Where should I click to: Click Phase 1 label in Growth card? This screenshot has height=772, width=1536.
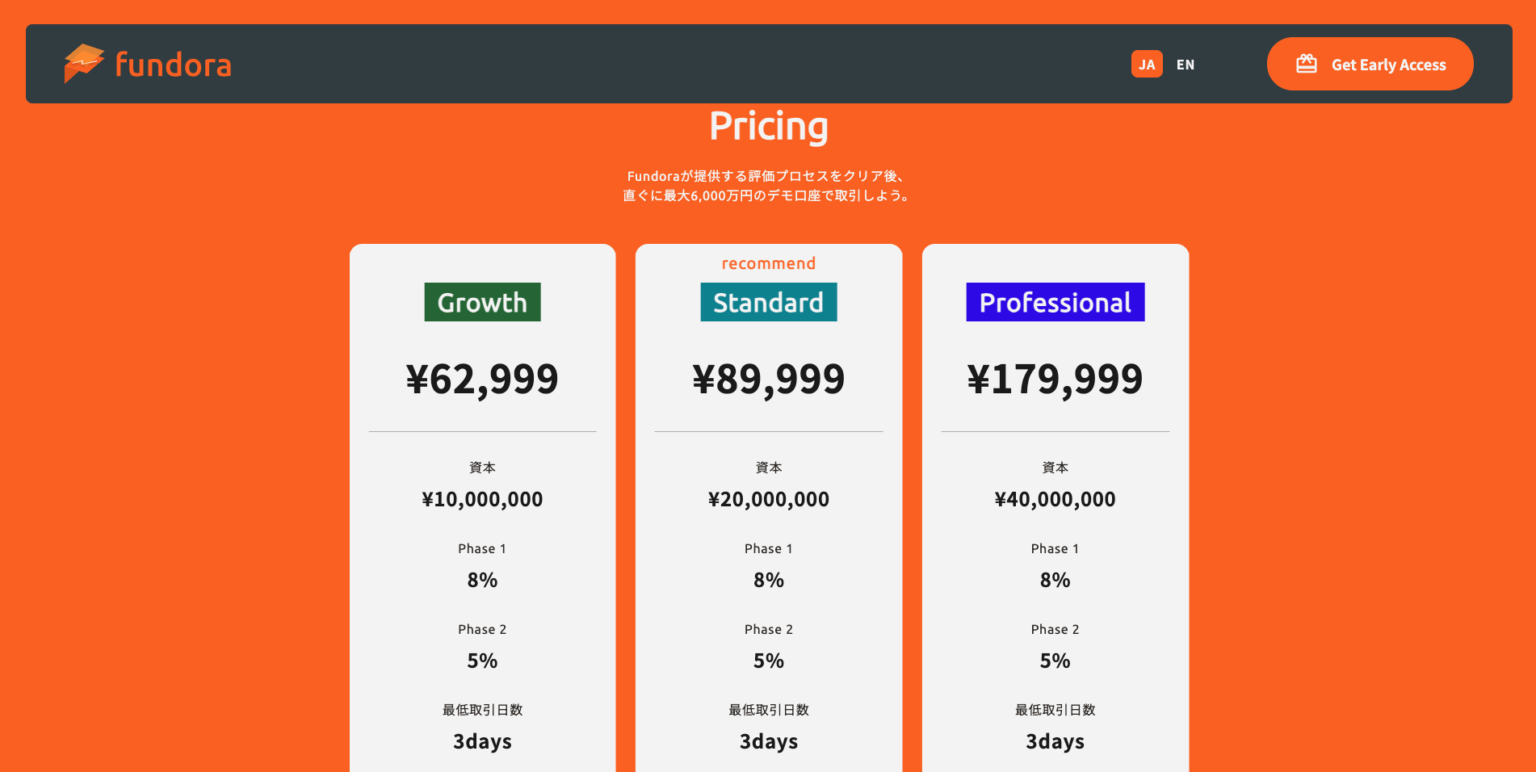[482, 548]
